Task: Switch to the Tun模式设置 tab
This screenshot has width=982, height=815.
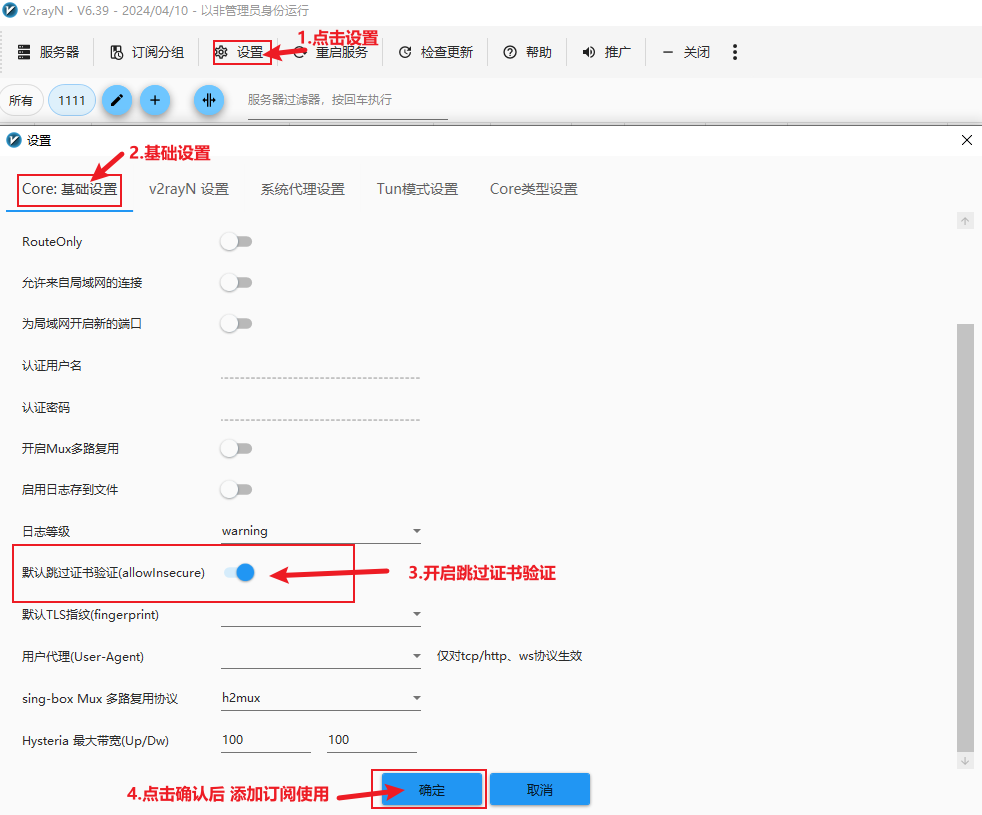Action: tap(417, 189)
